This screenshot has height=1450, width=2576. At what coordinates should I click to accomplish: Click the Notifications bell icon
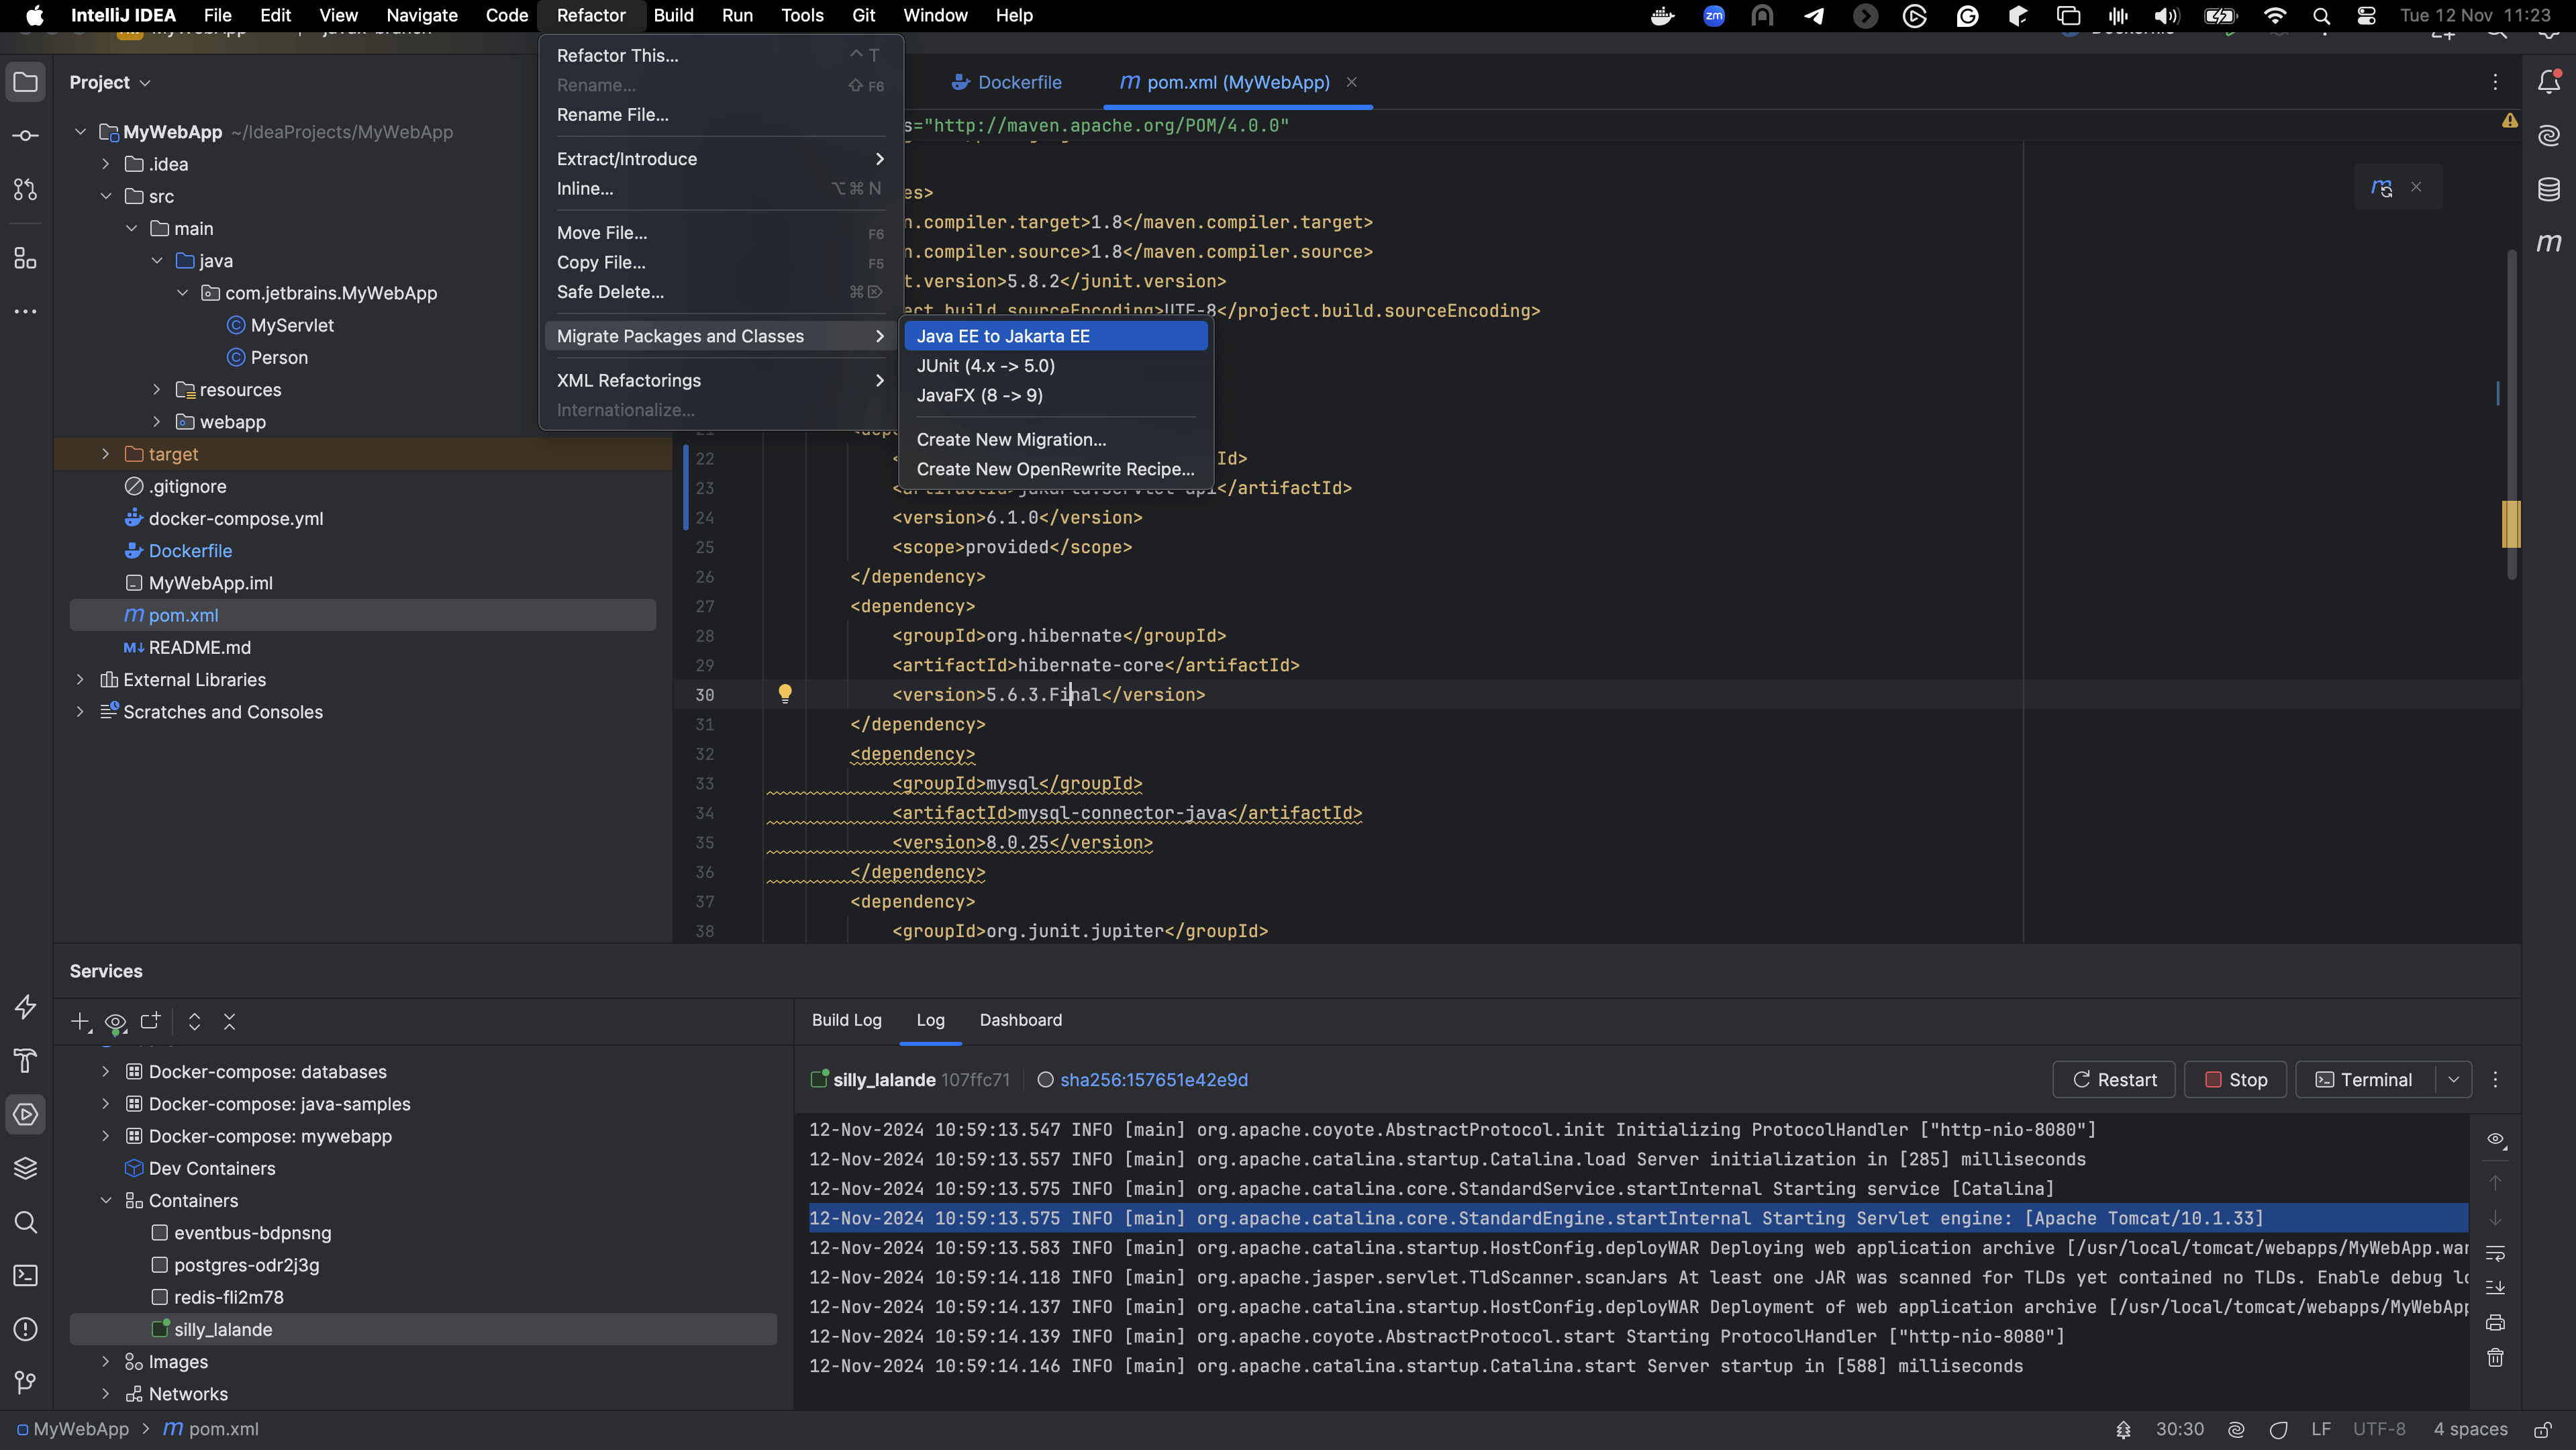pyautogui.click(x=2549, y=82)
